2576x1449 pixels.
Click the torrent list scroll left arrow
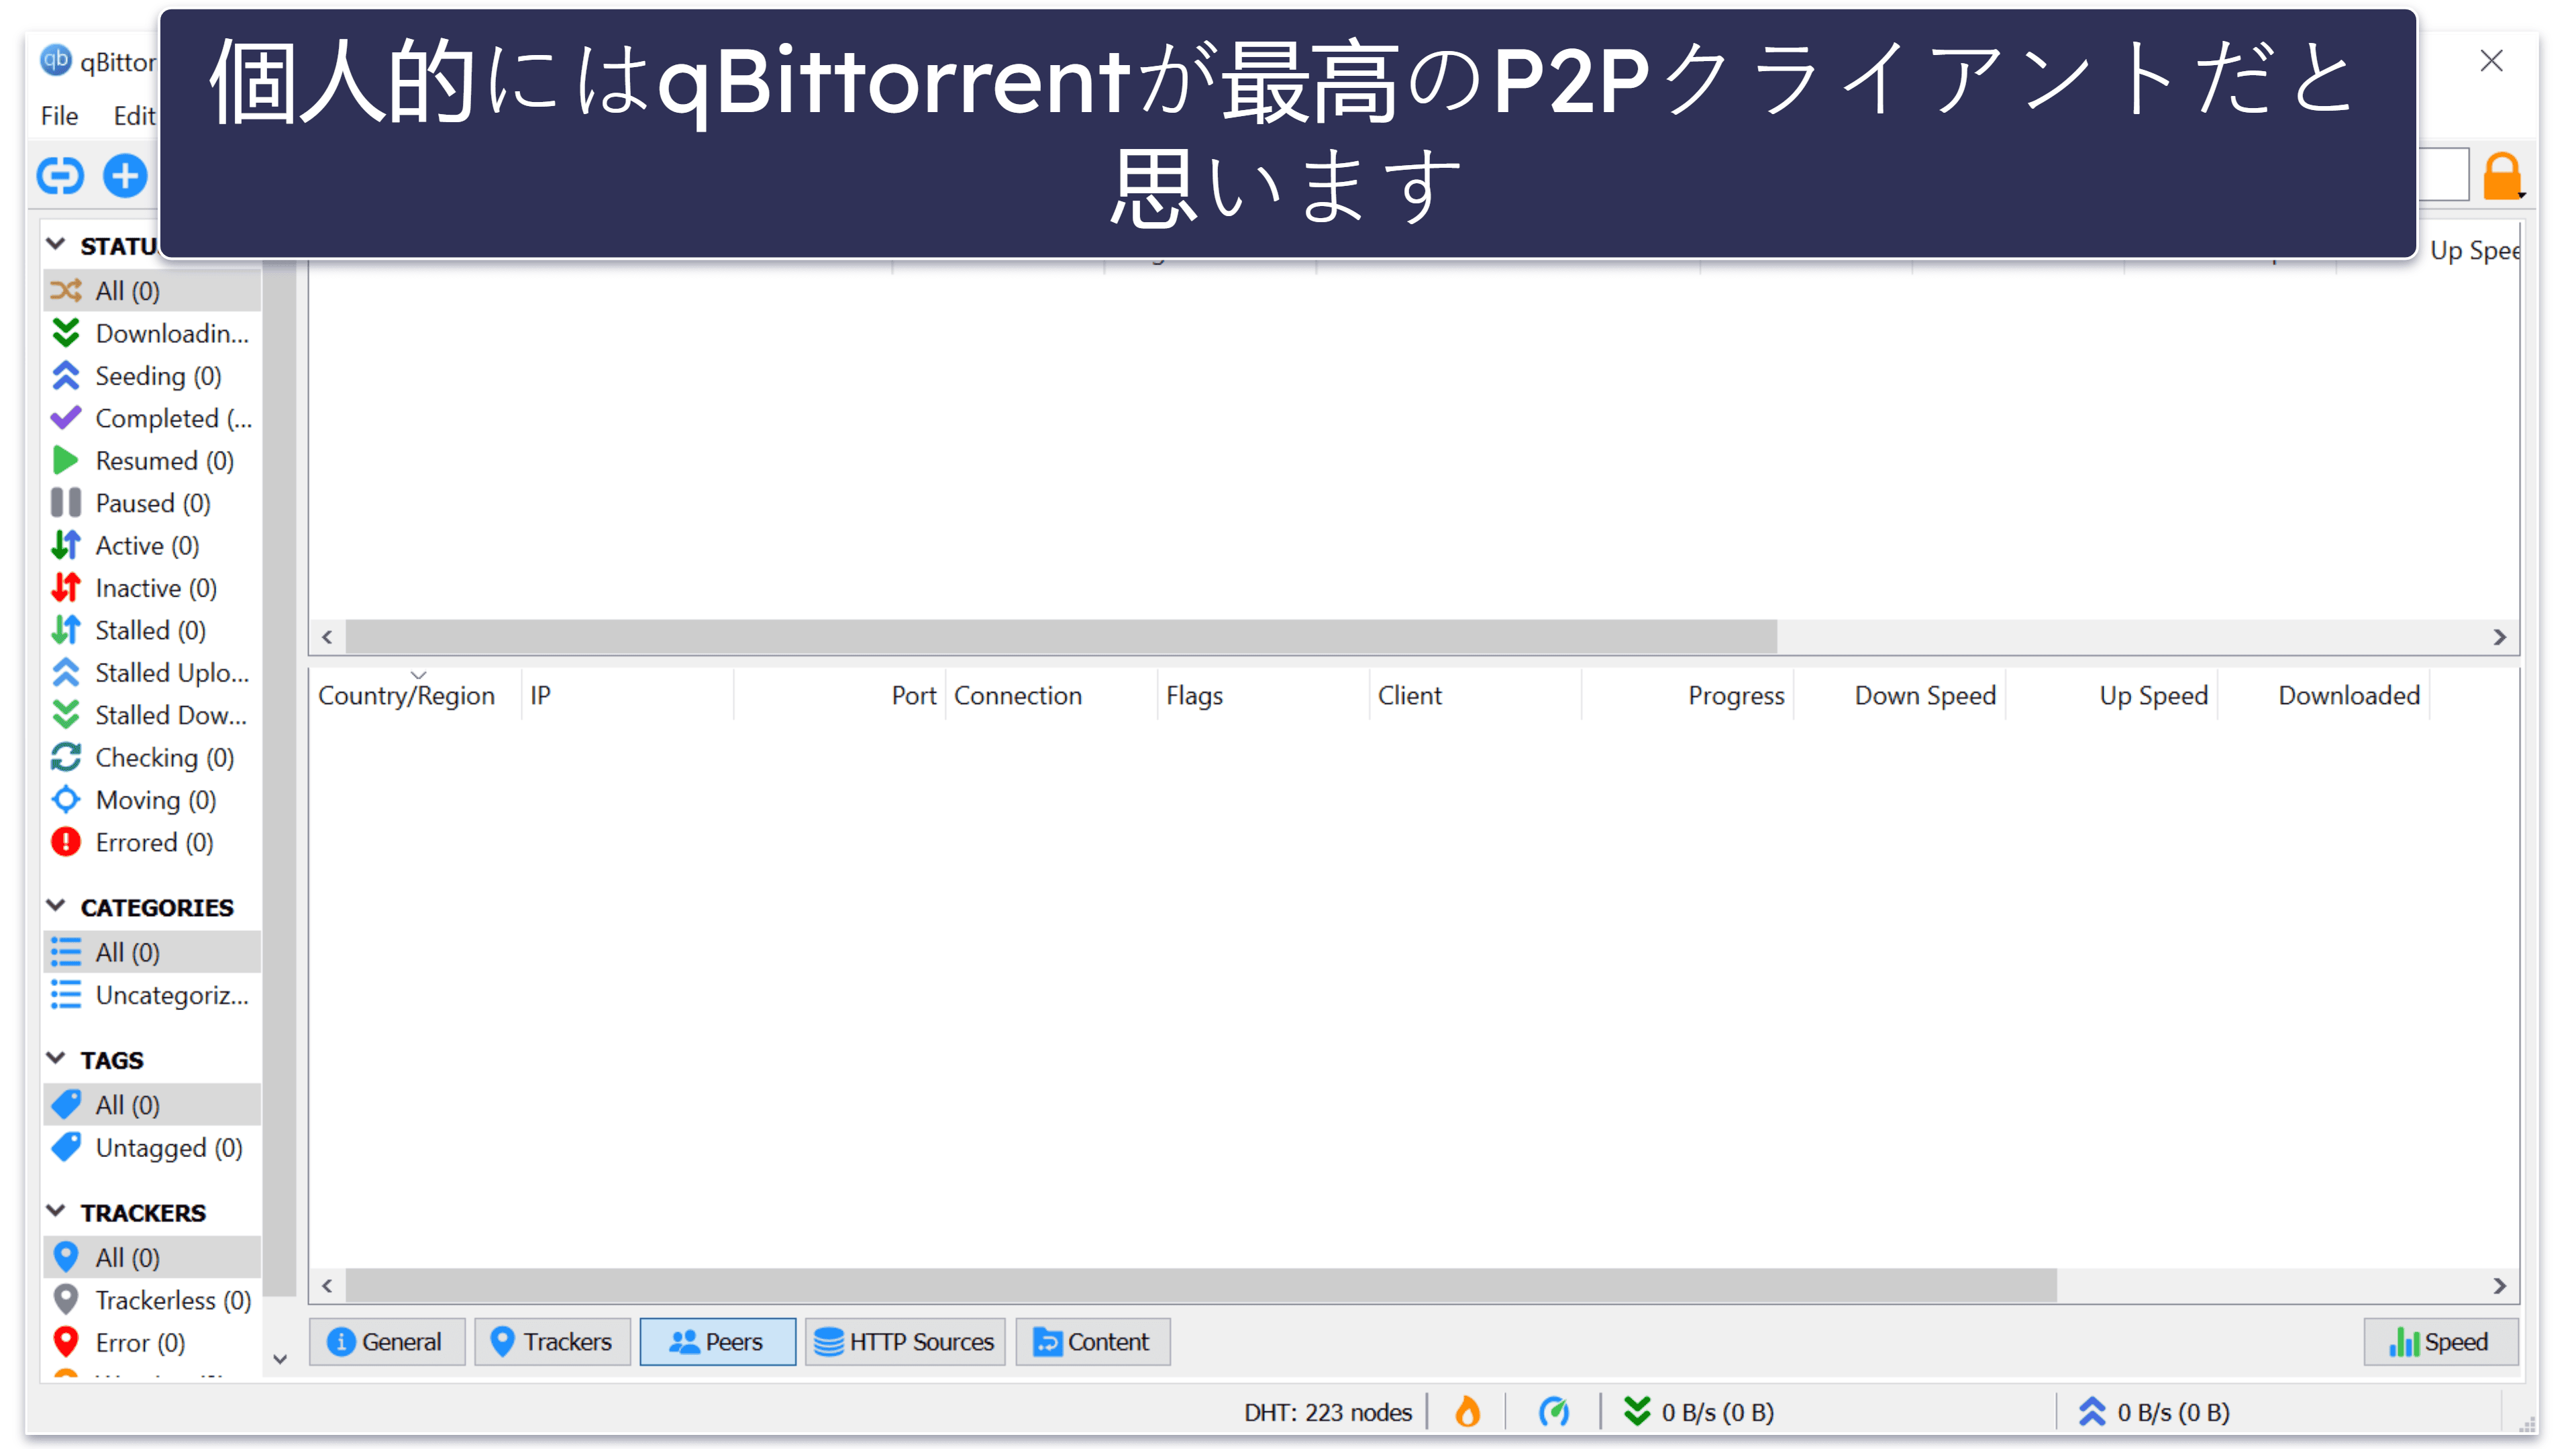click(327, 636)
